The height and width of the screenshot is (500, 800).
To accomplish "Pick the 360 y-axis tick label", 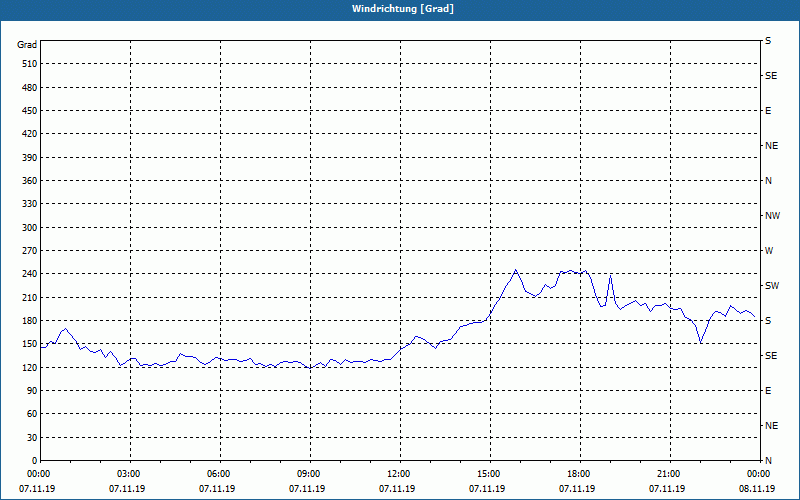I will pyautogui.click(x=30, y=181).
